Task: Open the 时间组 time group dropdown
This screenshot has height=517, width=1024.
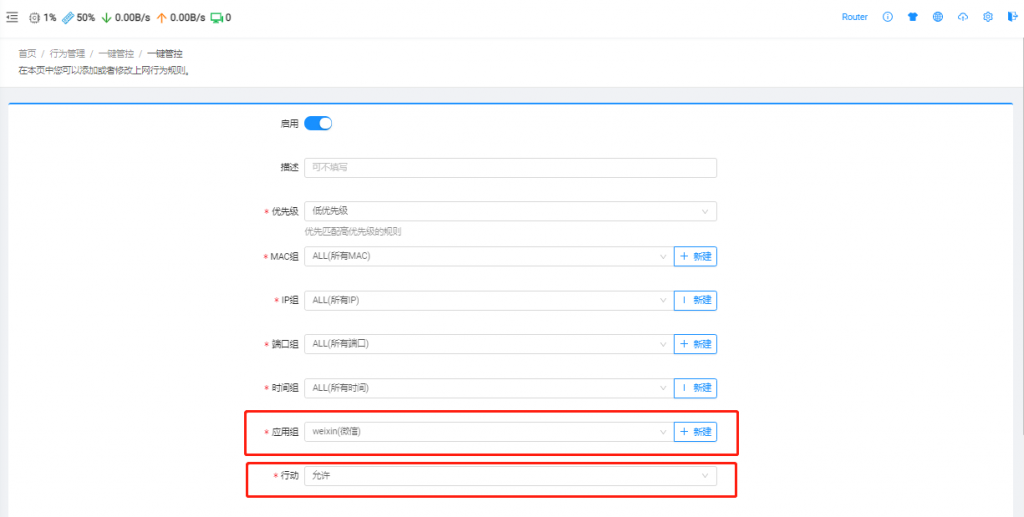Action: [x=489, y=388]
